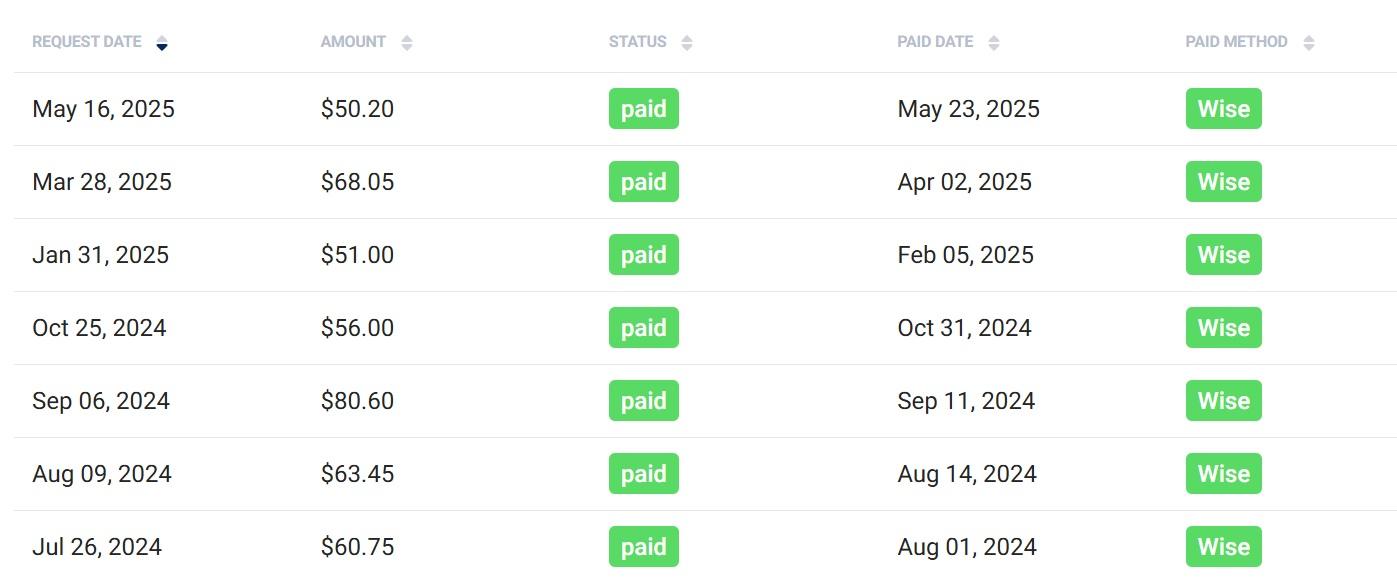
Task: Click the Request Date column header
Action: (87, 42)
